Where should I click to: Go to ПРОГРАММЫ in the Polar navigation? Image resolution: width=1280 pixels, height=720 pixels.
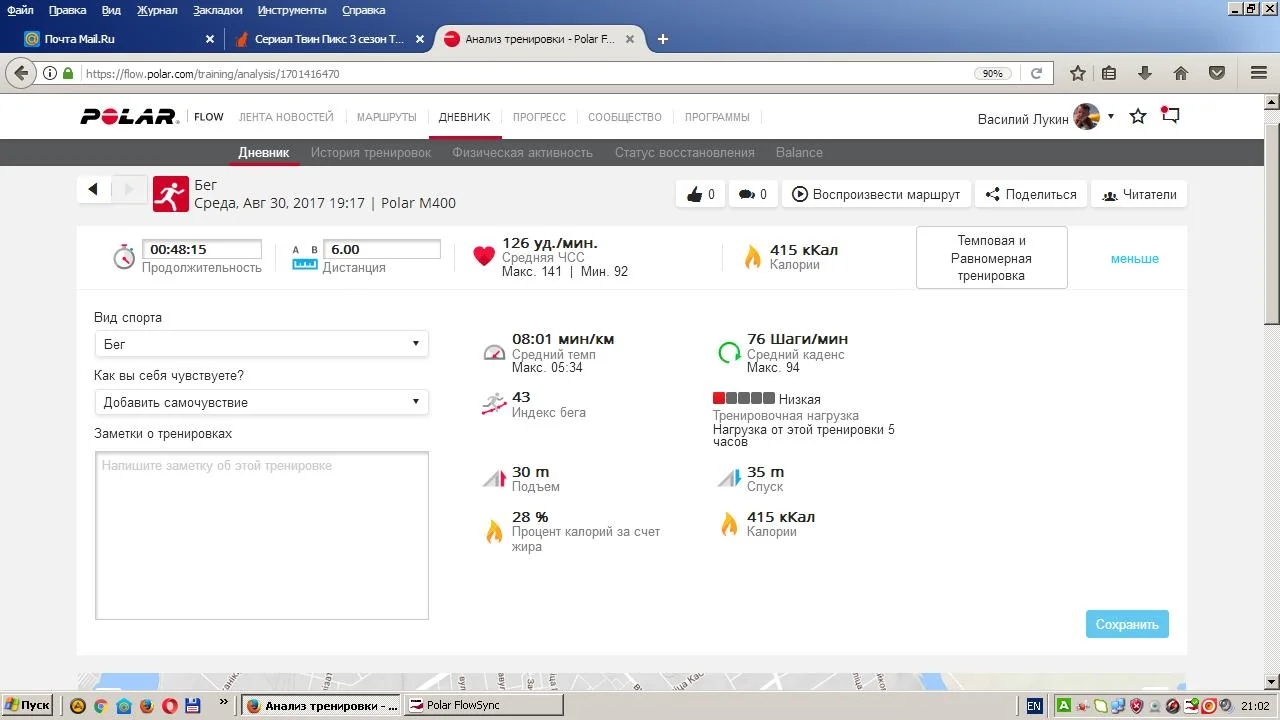(x=717, y=117)
